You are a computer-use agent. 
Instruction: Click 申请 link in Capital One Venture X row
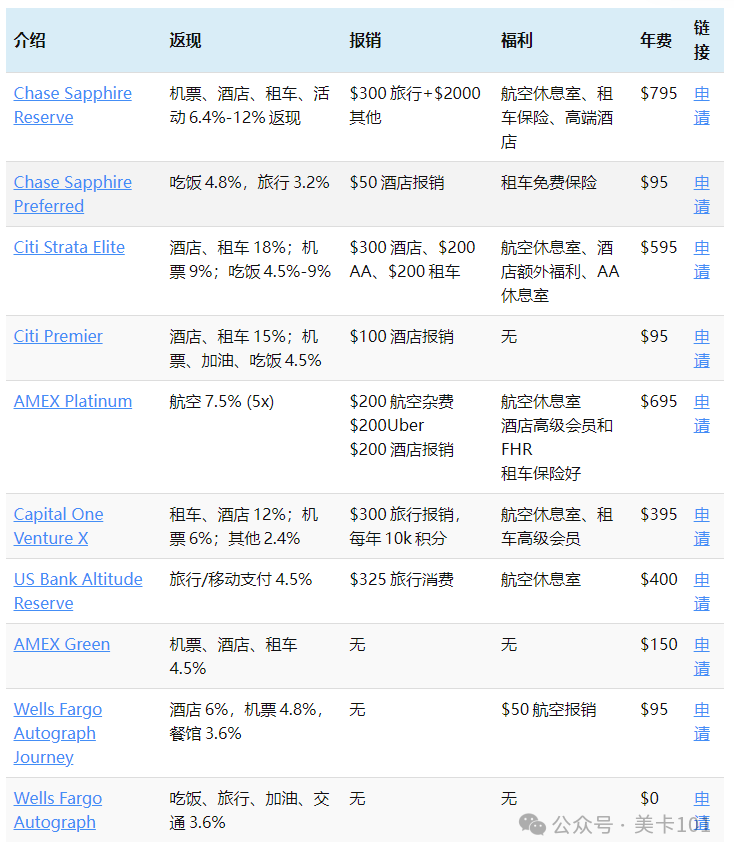pyautogui.click(x=702, y=526)
